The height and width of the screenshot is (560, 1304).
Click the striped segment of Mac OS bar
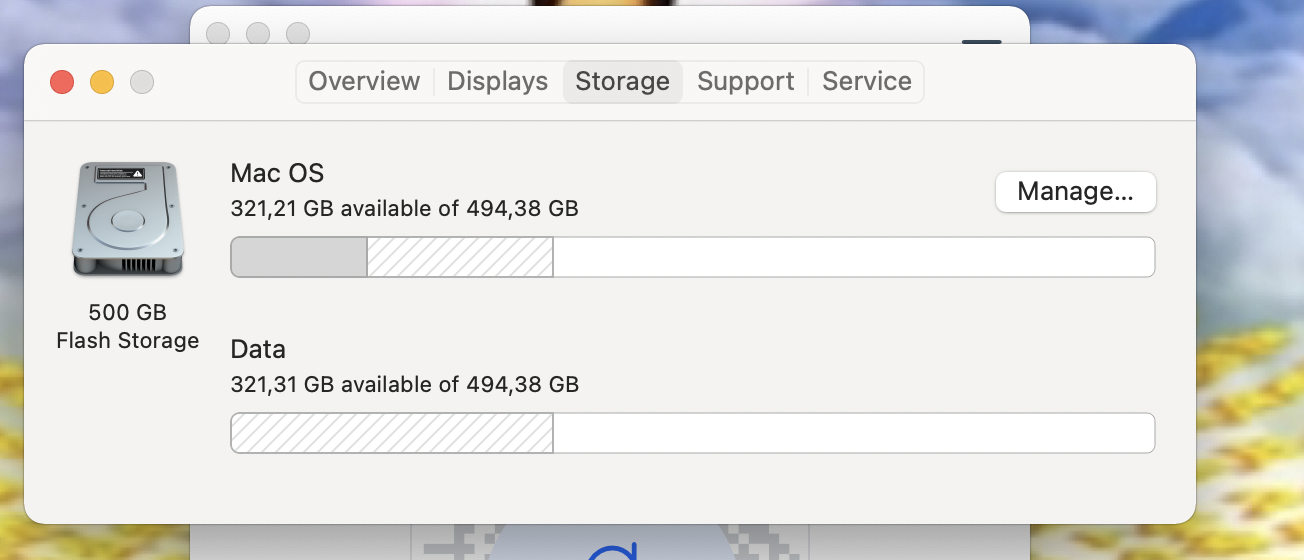(x=460, y=257)
